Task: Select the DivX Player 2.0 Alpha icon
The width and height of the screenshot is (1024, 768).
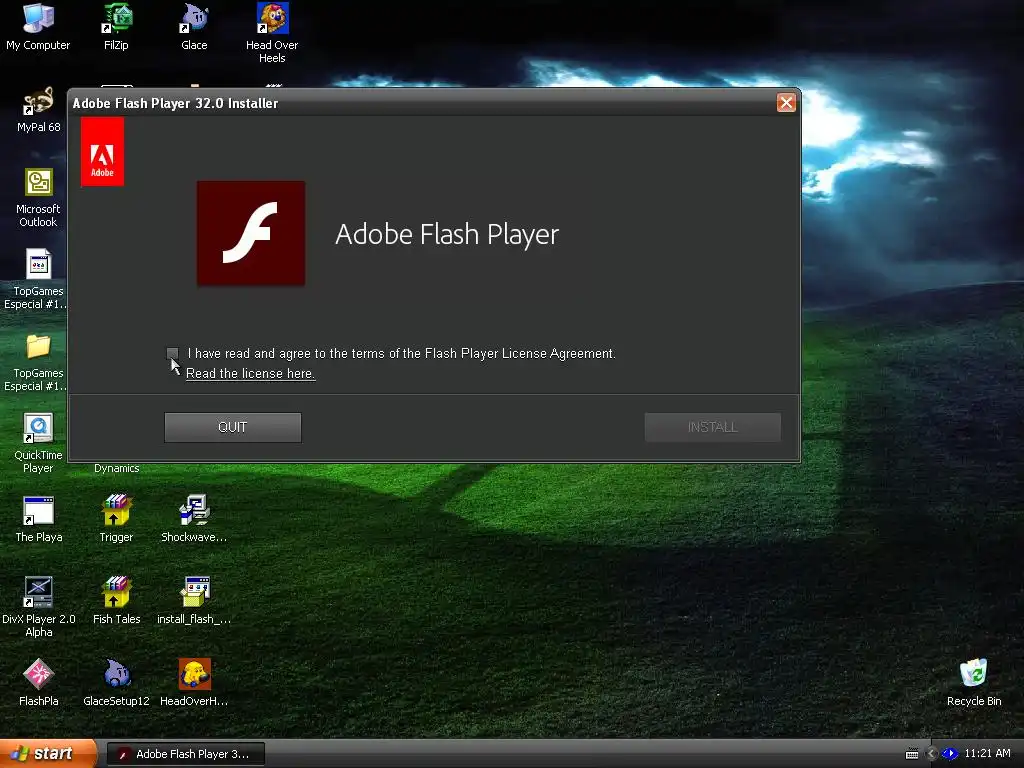Action: (39, 607)
